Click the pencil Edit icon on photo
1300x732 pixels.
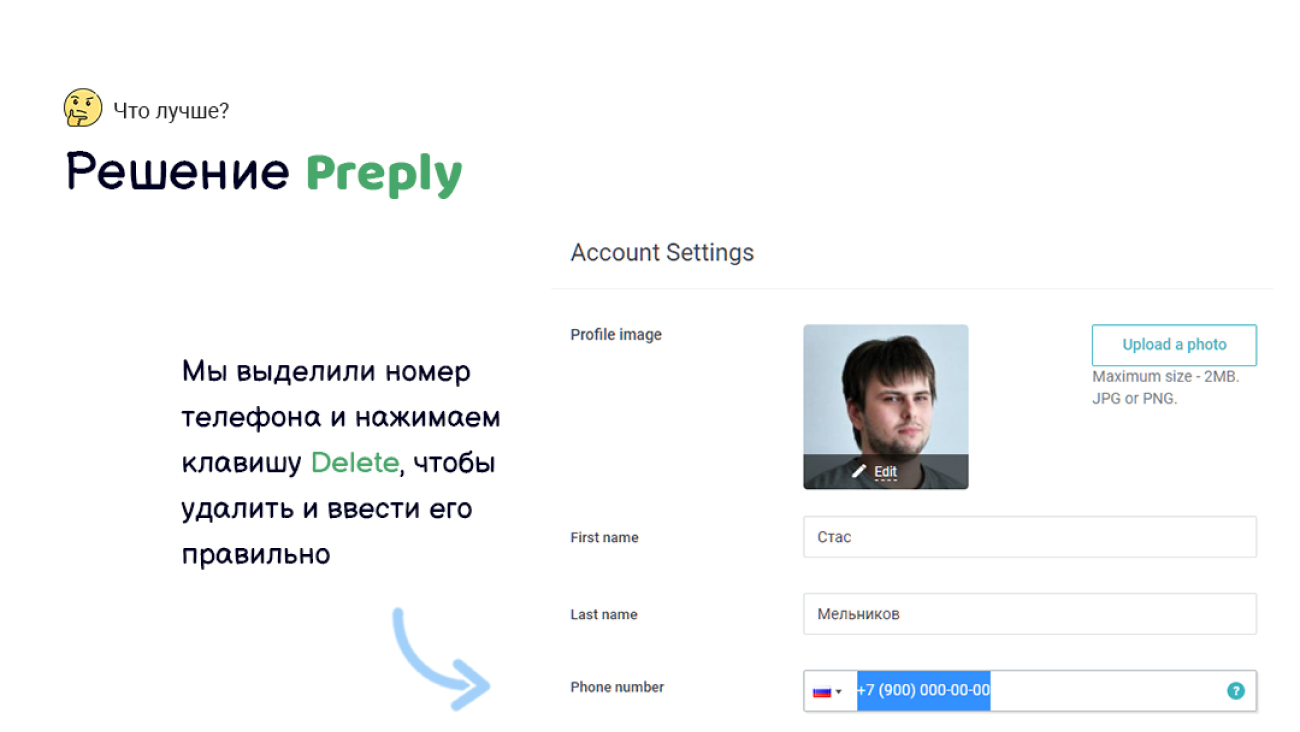tap(858, 471)
